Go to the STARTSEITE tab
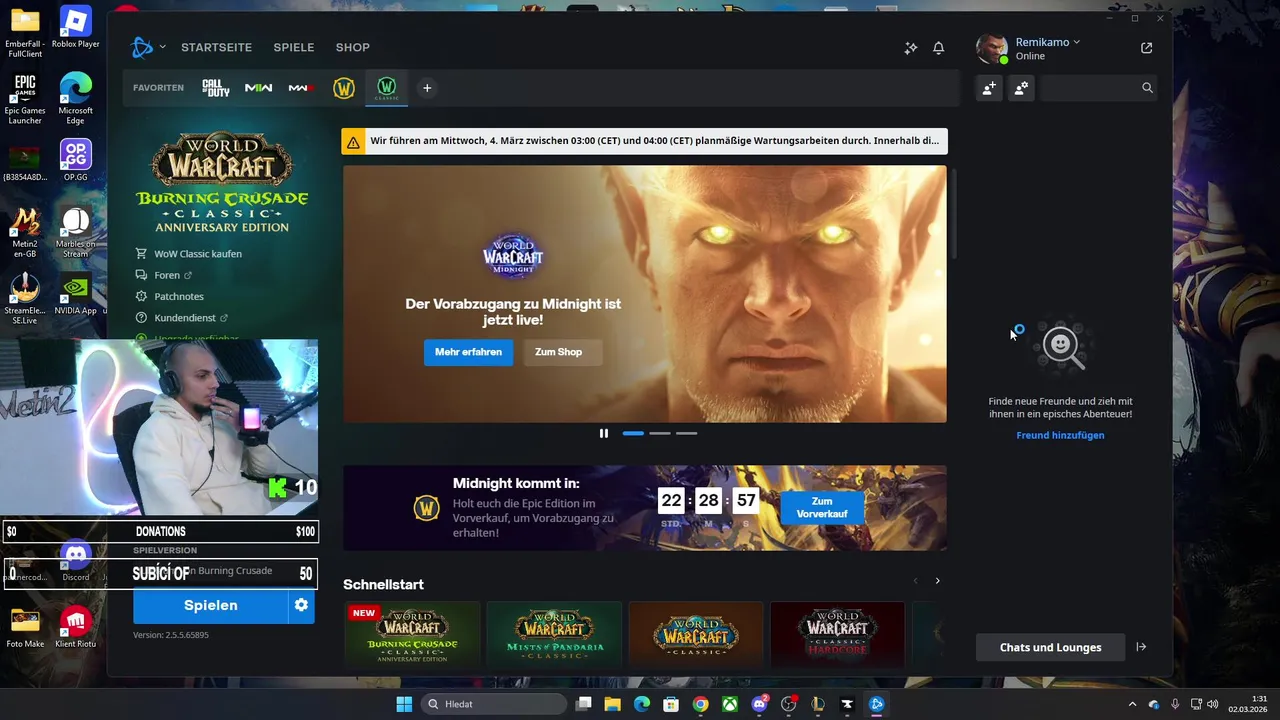 tap(216, 47)
